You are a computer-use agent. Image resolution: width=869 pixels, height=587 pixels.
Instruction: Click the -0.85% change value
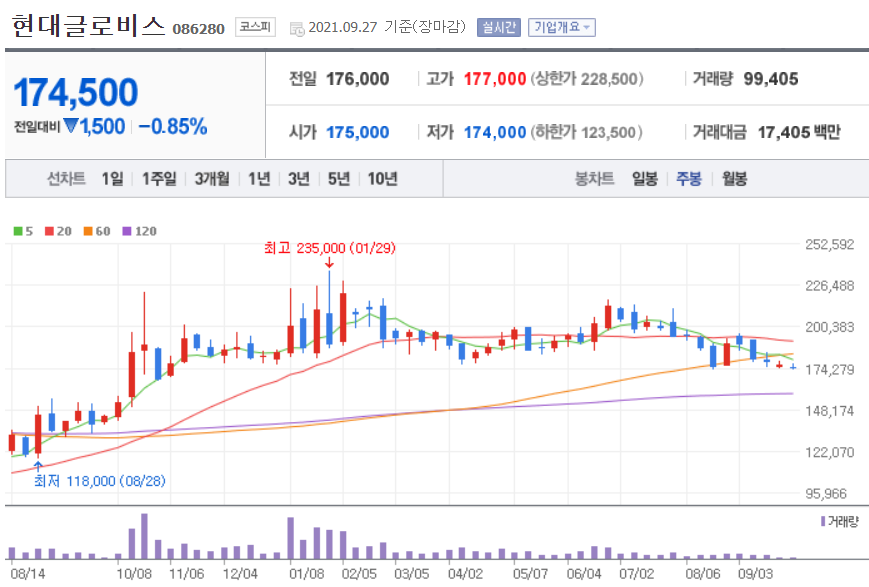coord(173,126)
